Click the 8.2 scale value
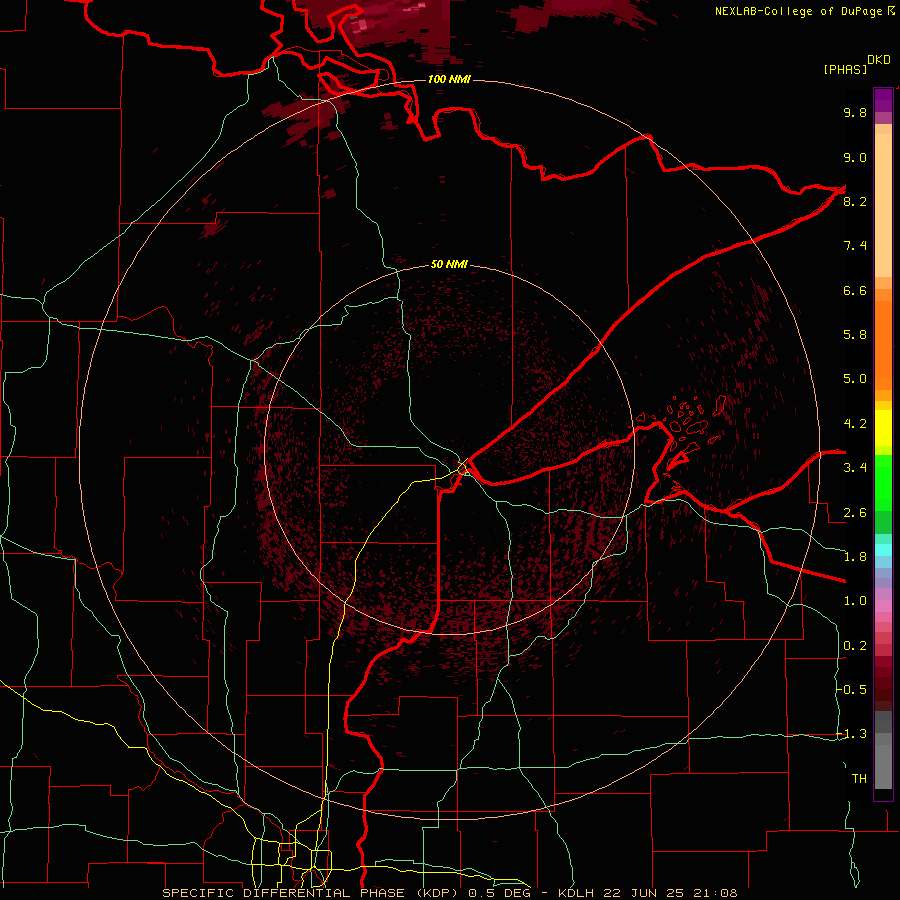 pyautogui.click(x=855, y=201)
